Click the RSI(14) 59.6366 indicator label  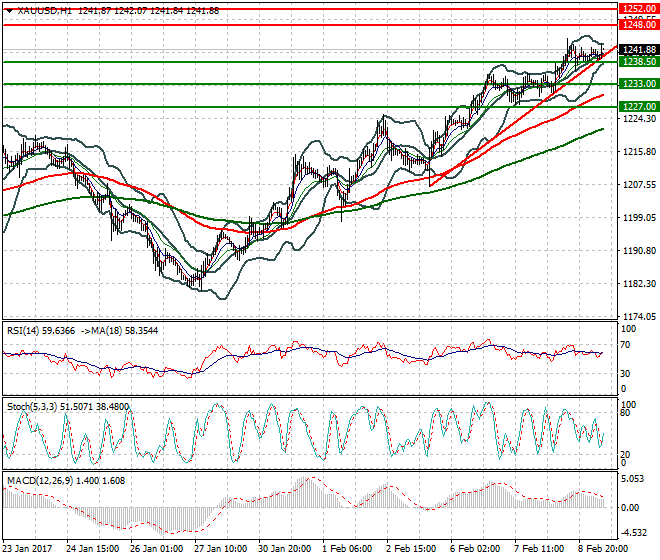(x=41, y=331)
